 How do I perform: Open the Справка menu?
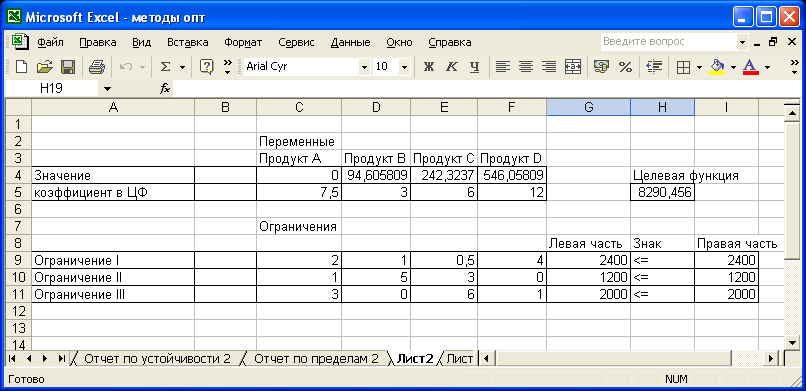[x=450, y=42]
